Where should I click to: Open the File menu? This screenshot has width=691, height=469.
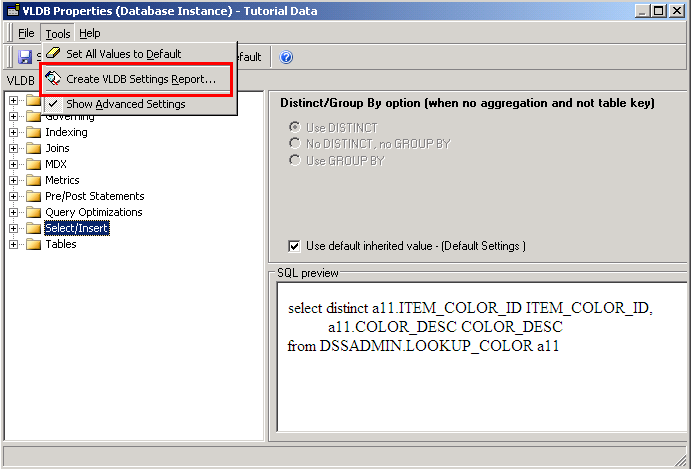tap(26, 33)
